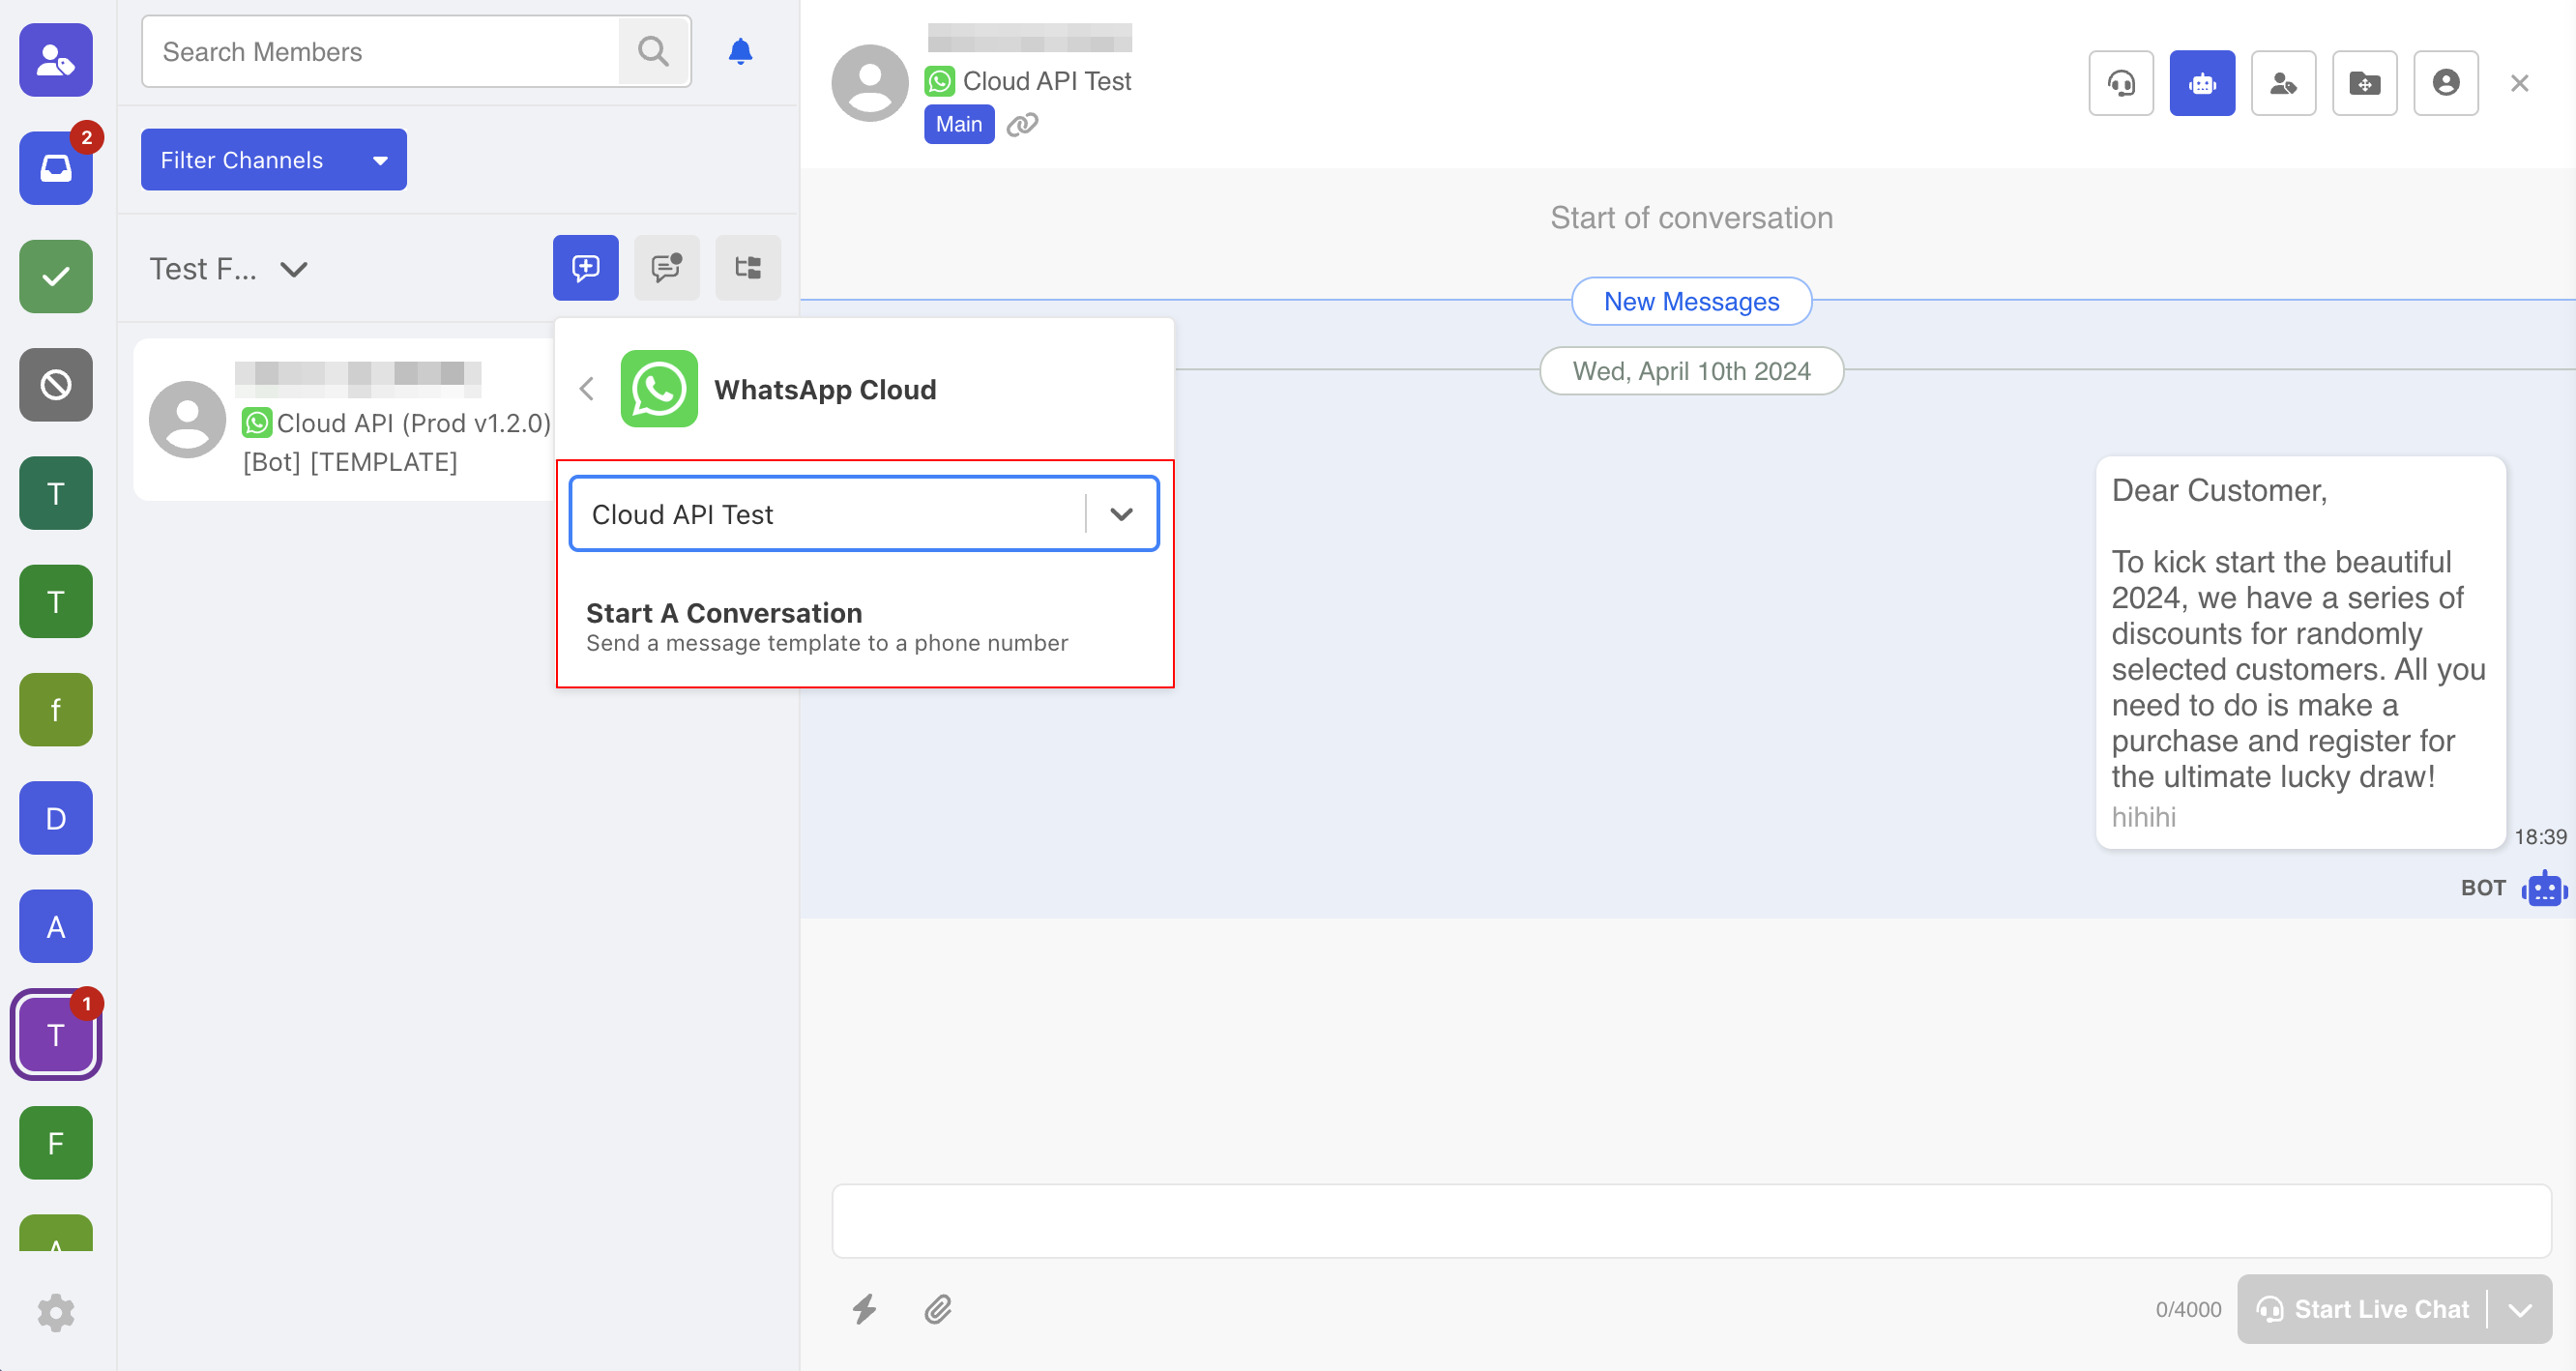
Task: Toggle the bot mode icon in header
Action: point(2201,83)
